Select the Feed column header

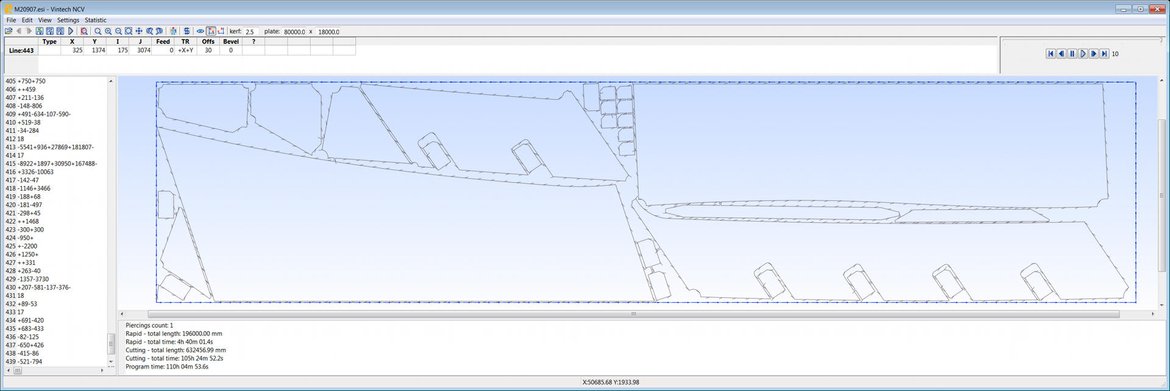click(163, 42)
